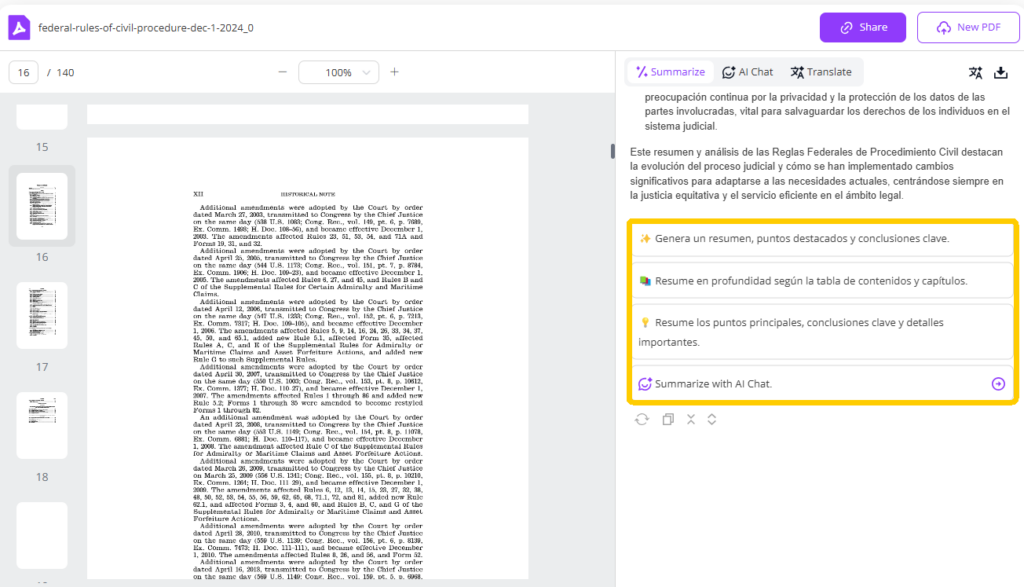
Task: Zoom in with the plus icon
Action: 394,72
